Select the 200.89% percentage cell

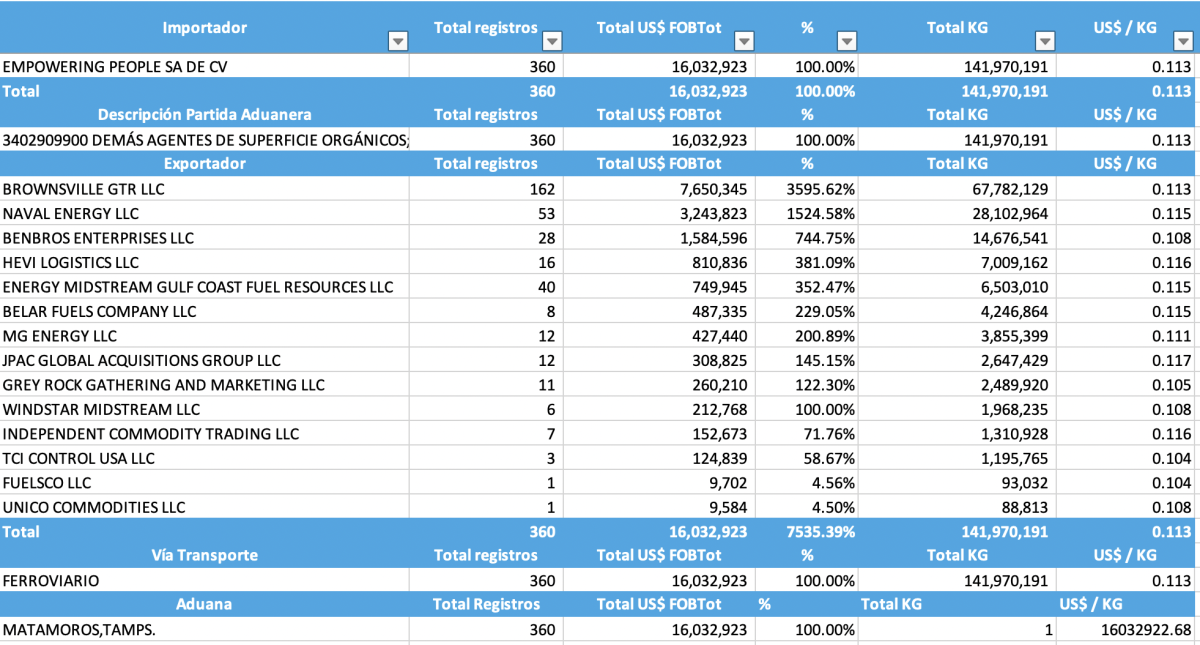point(808,336)
